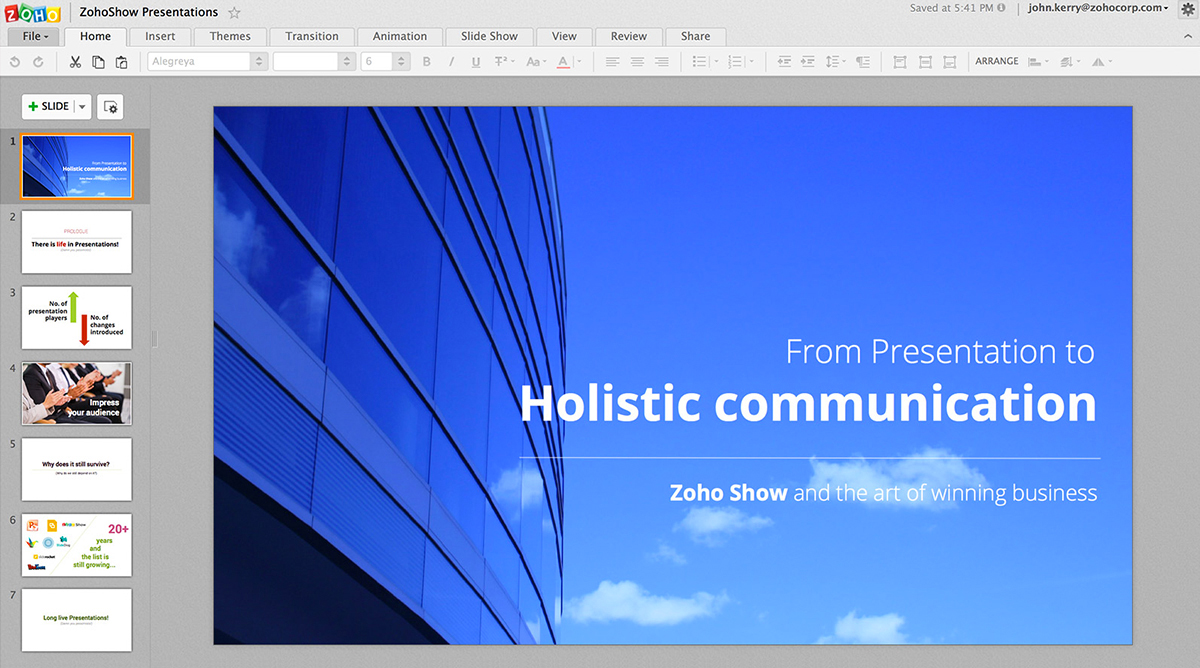
Task: Open the john.kerry@zohocorp.com account menu
Action: (x=1098, y=8)
